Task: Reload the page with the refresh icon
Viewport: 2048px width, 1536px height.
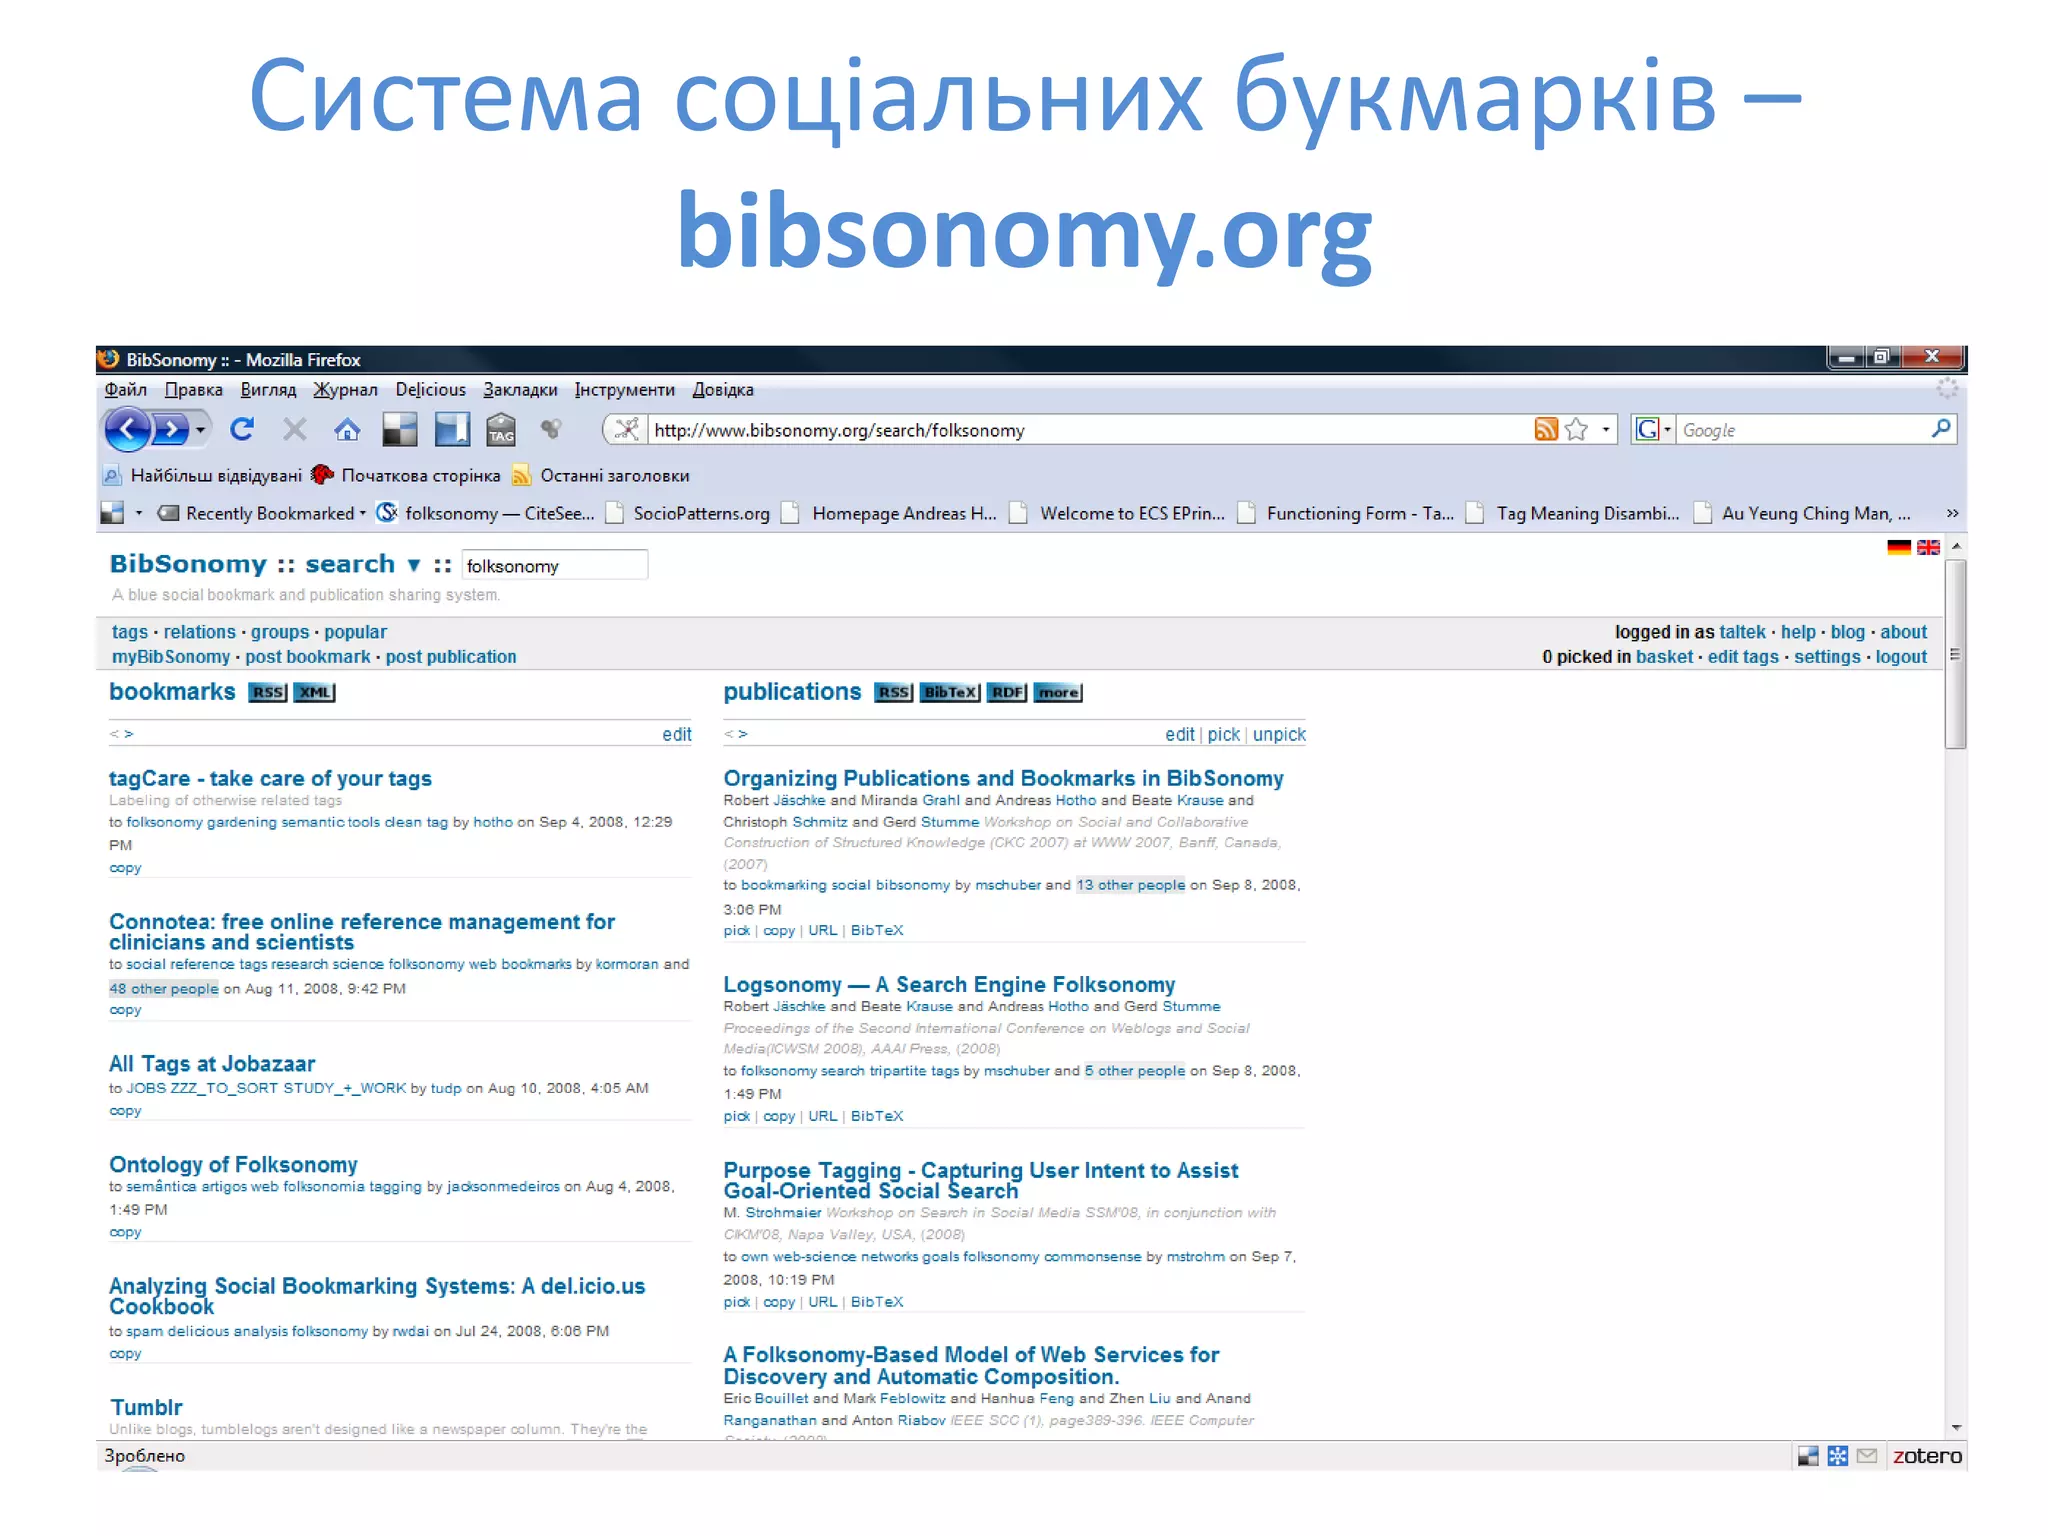Action: click(242, 430)
